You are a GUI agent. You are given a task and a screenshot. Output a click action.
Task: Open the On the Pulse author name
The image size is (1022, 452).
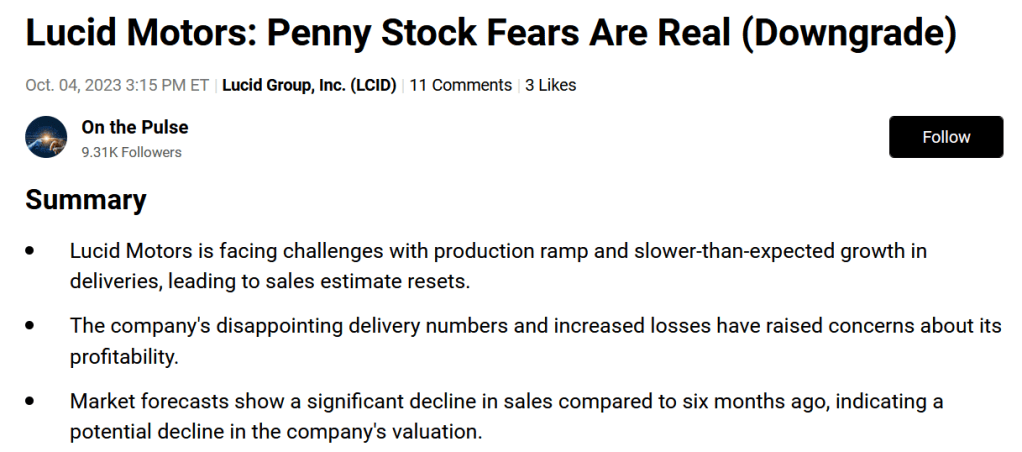click(135, 127)
